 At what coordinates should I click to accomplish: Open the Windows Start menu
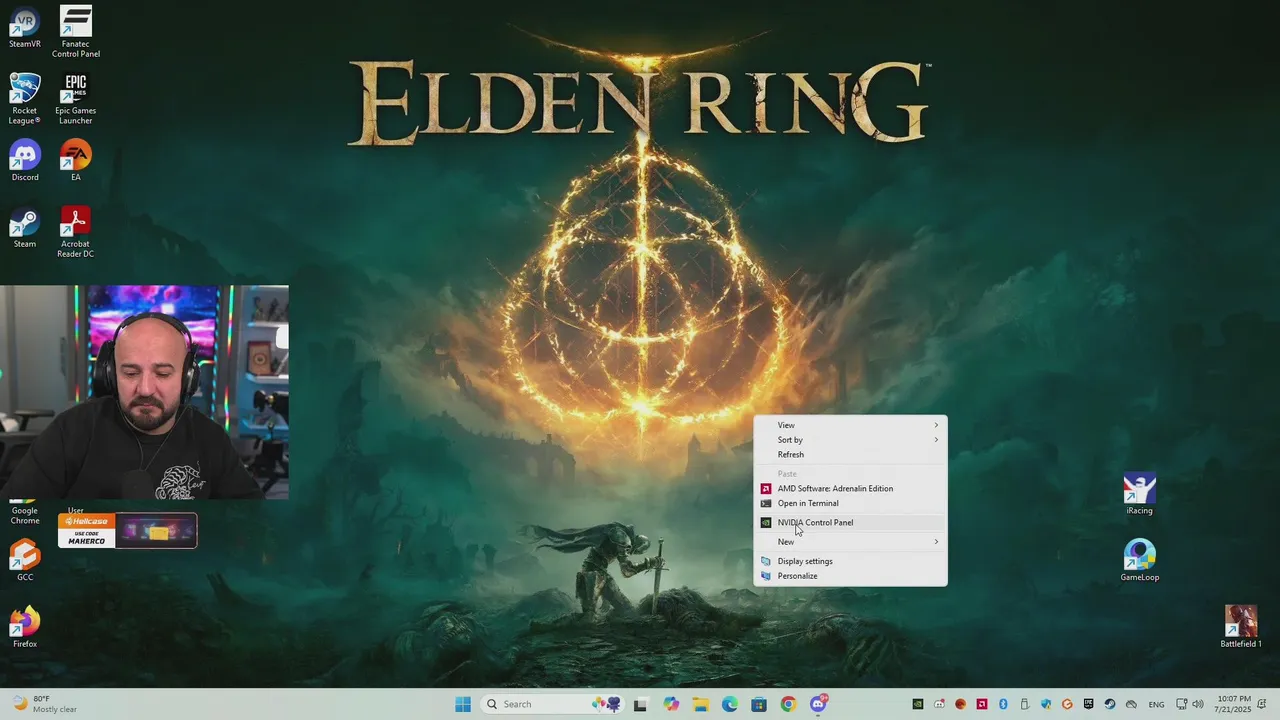(463, 704)
